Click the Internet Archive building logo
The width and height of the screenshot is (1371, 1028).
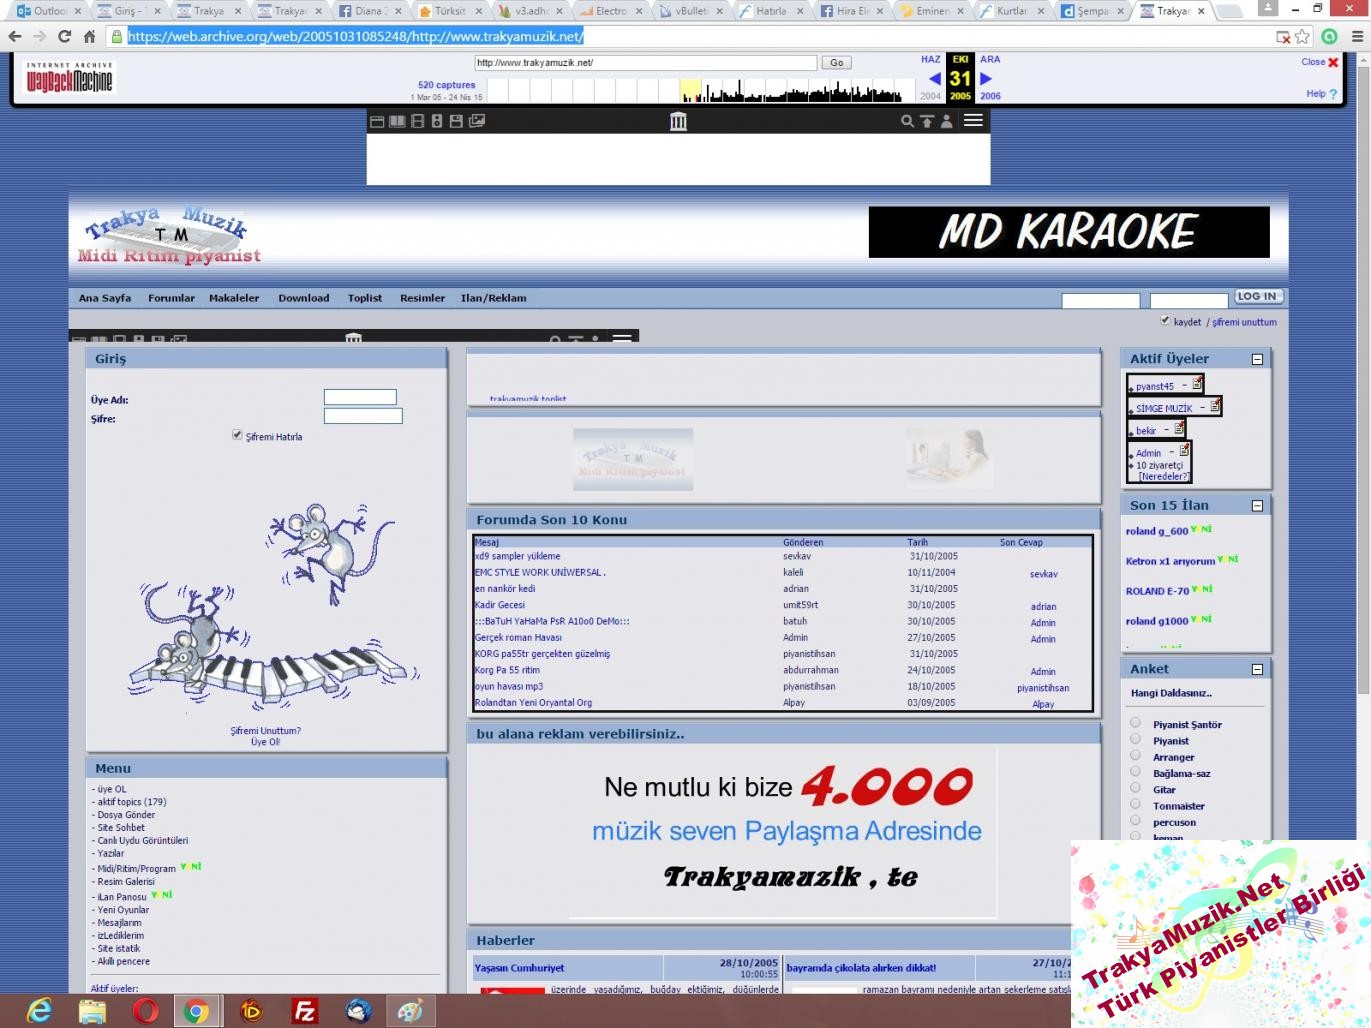click(x=678, y=121)
